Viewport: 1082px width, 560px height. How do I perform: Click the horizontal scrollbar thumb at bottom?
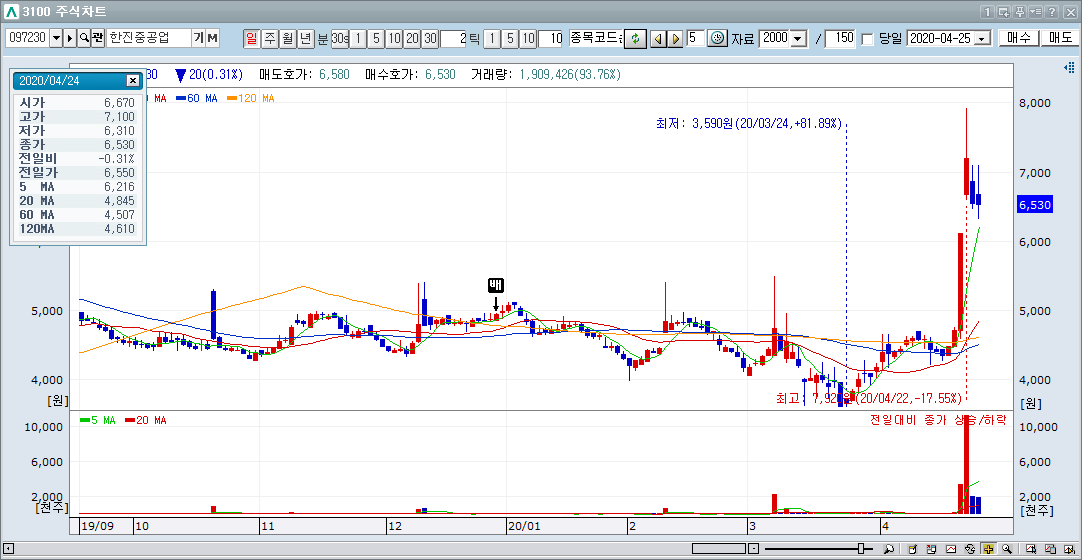pos(718,550)
